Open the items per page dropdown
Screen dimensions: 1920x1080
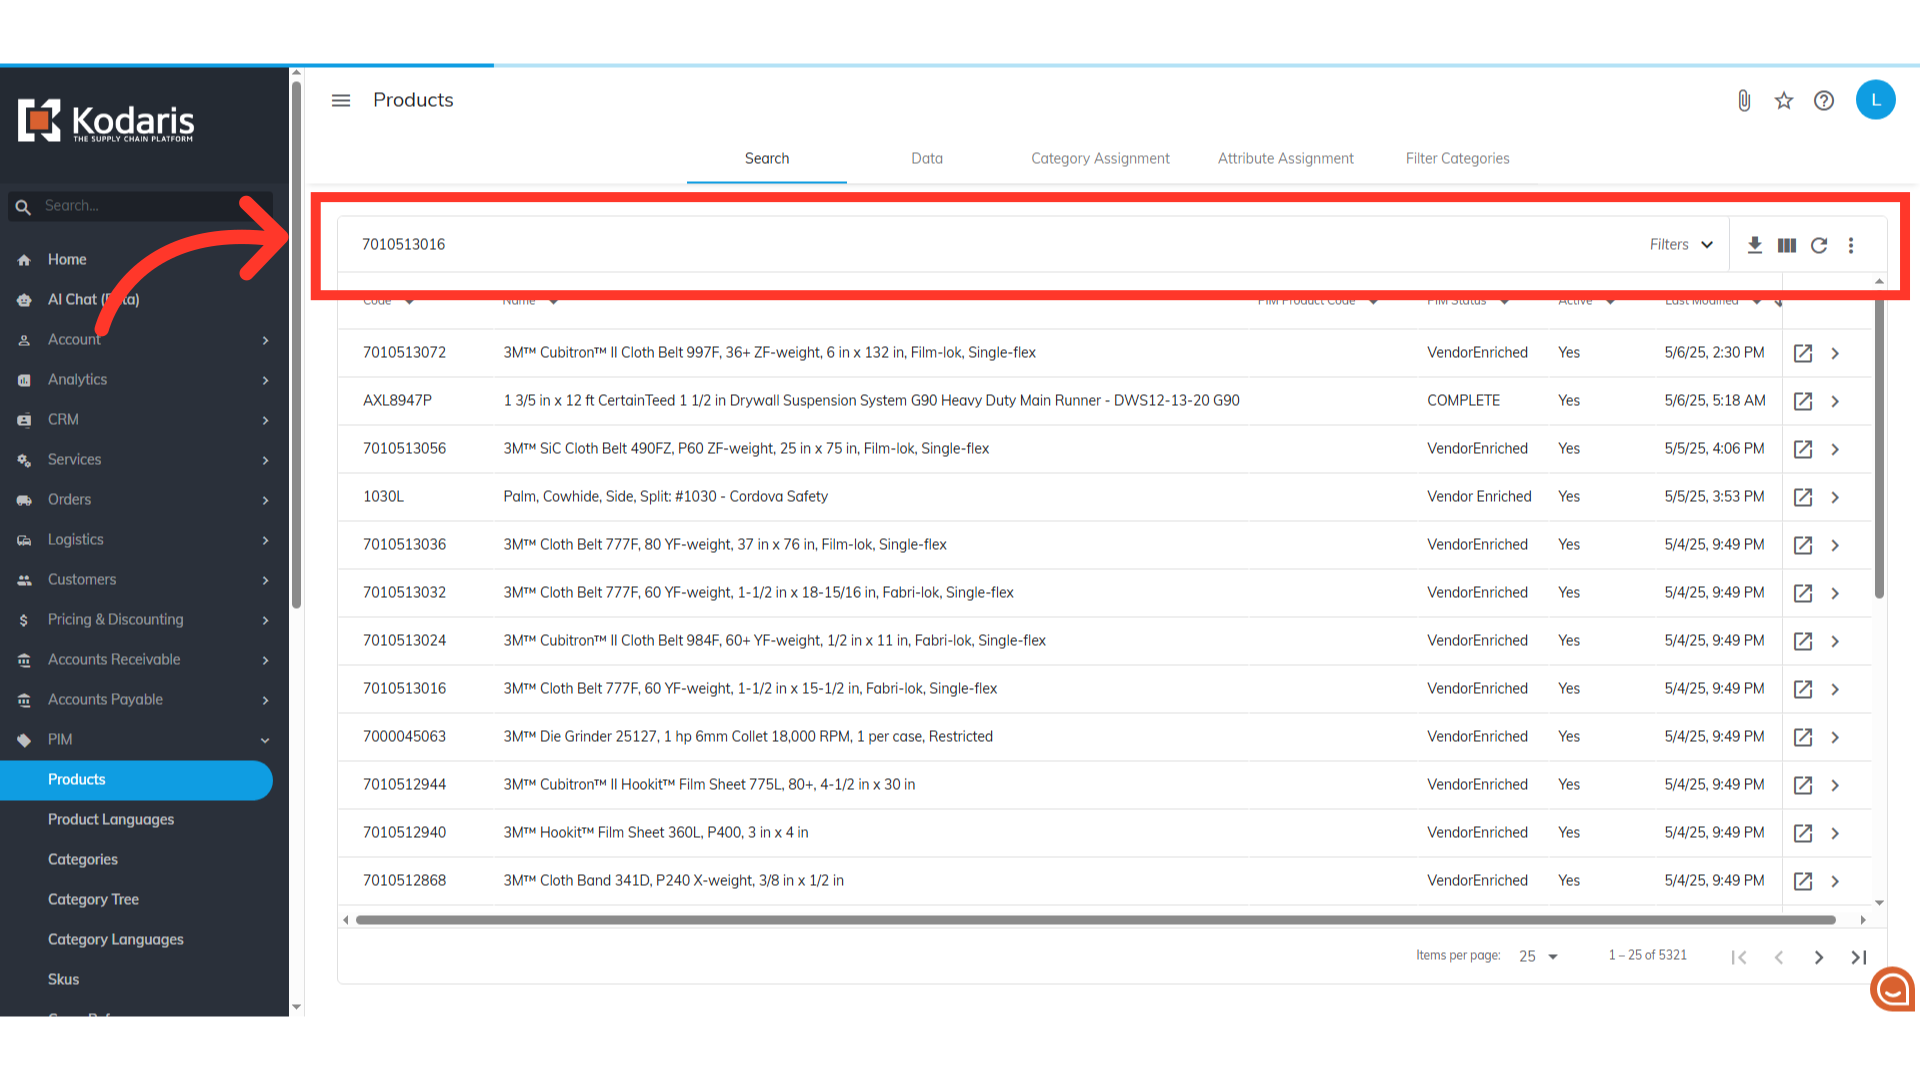pos(1538,956)
